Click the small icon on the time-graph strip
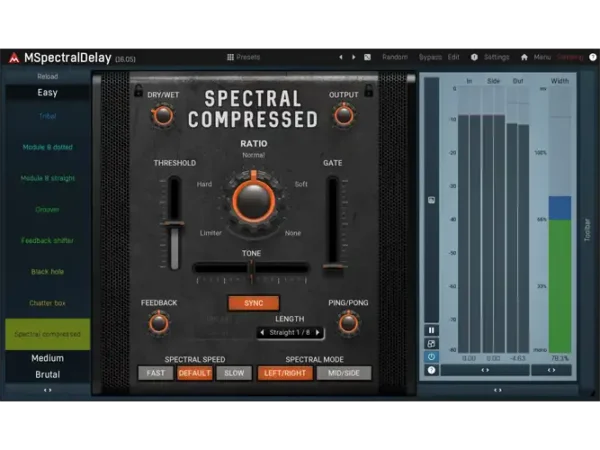 (431, 200)
